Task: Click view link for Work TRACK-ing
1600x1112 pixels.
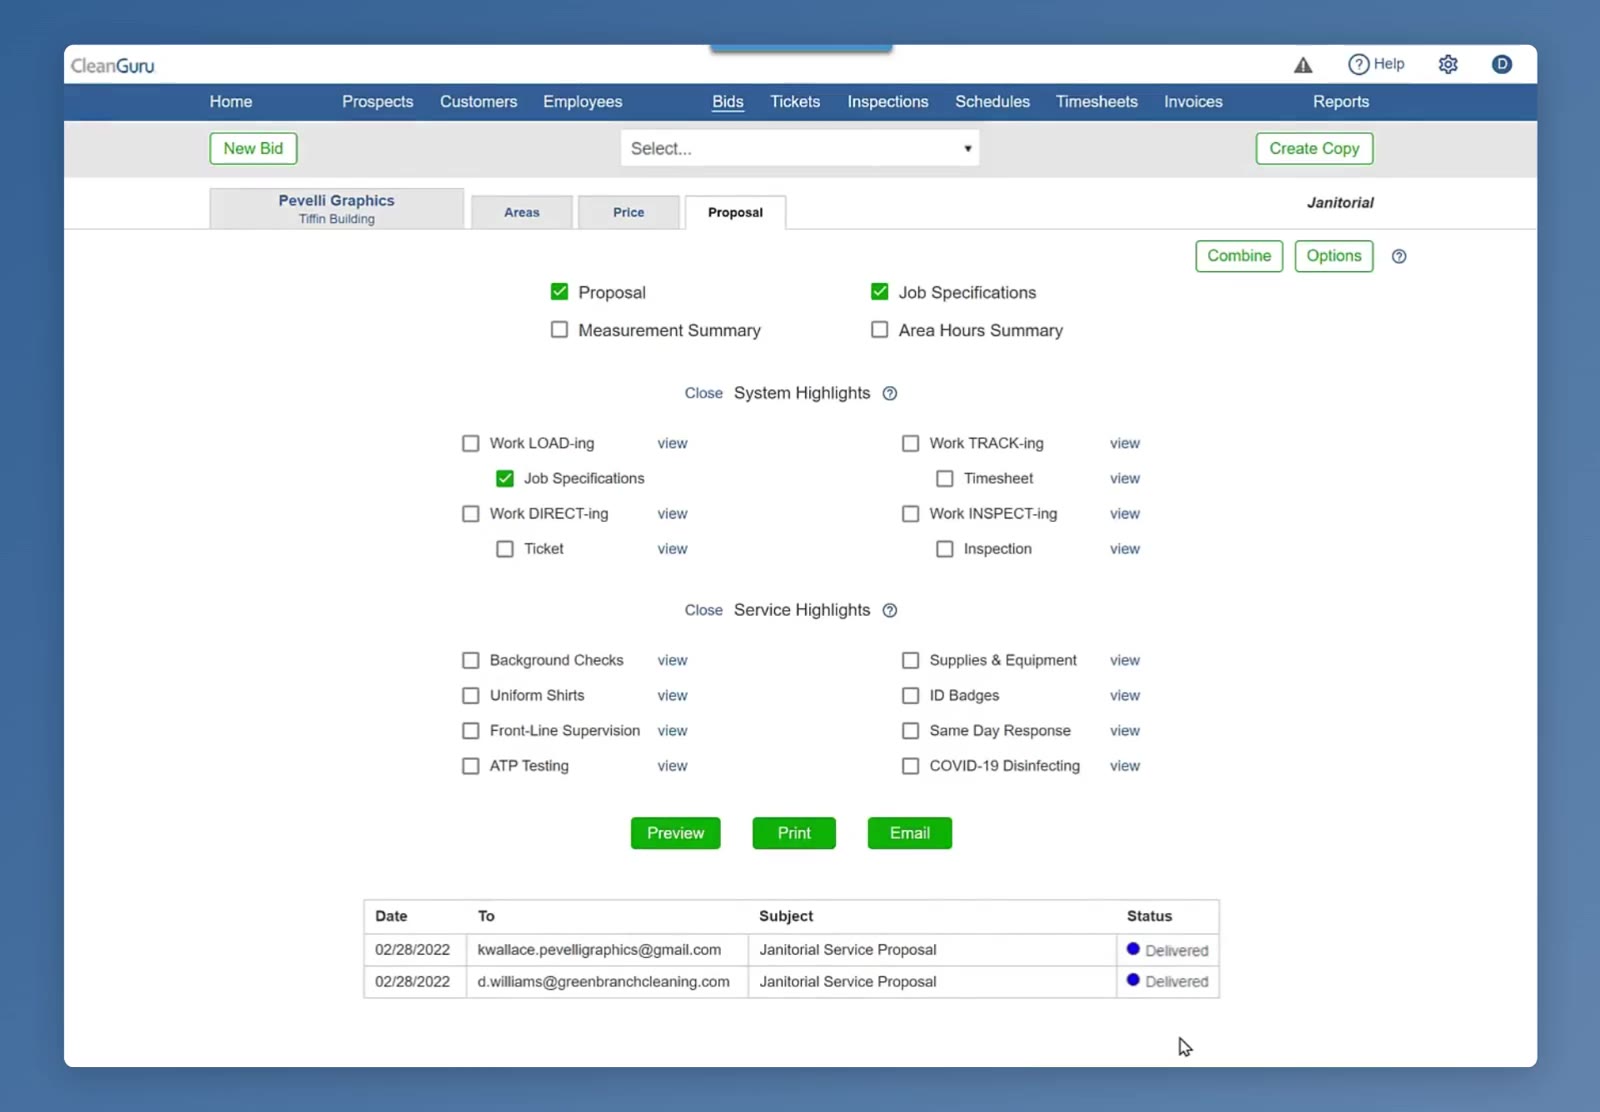Action: [x=1124, y=443]
